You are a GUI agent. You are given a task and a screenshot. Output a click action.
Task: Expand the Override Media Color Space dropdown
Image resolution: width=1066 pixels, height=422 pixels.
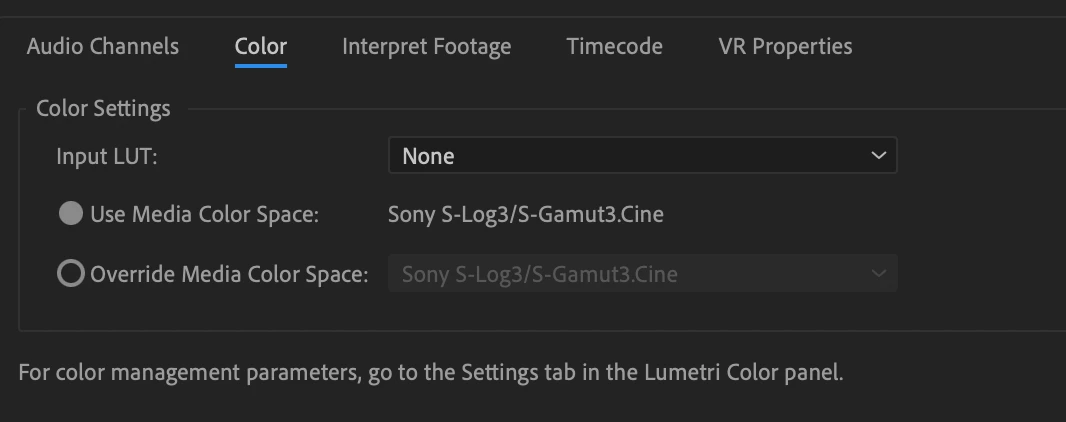click(642, 274)
